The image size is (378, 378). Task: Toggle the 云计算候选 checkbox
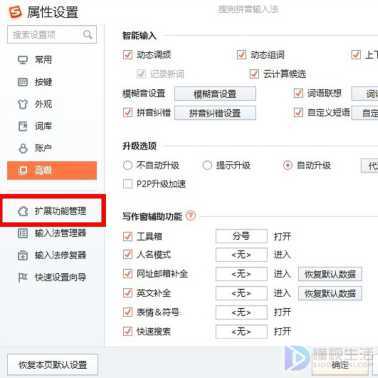pyautogui.click(x=254, y=74)
